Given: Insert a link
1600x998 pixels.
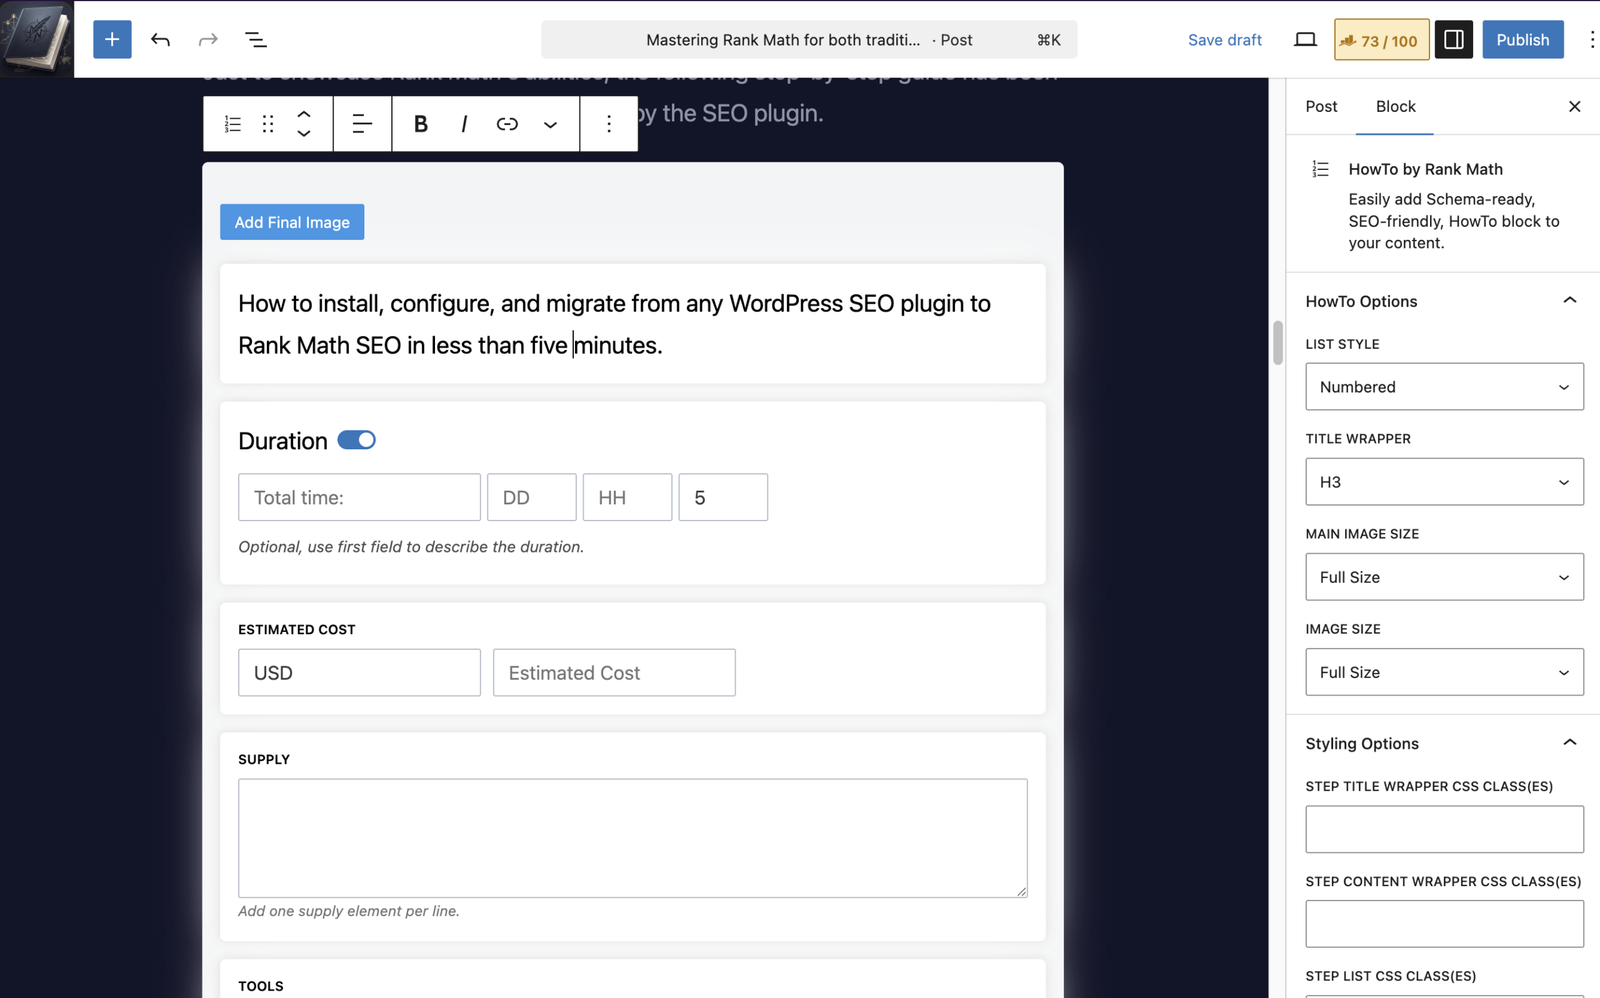Looking at the screenshot, I should click(507, 124).
